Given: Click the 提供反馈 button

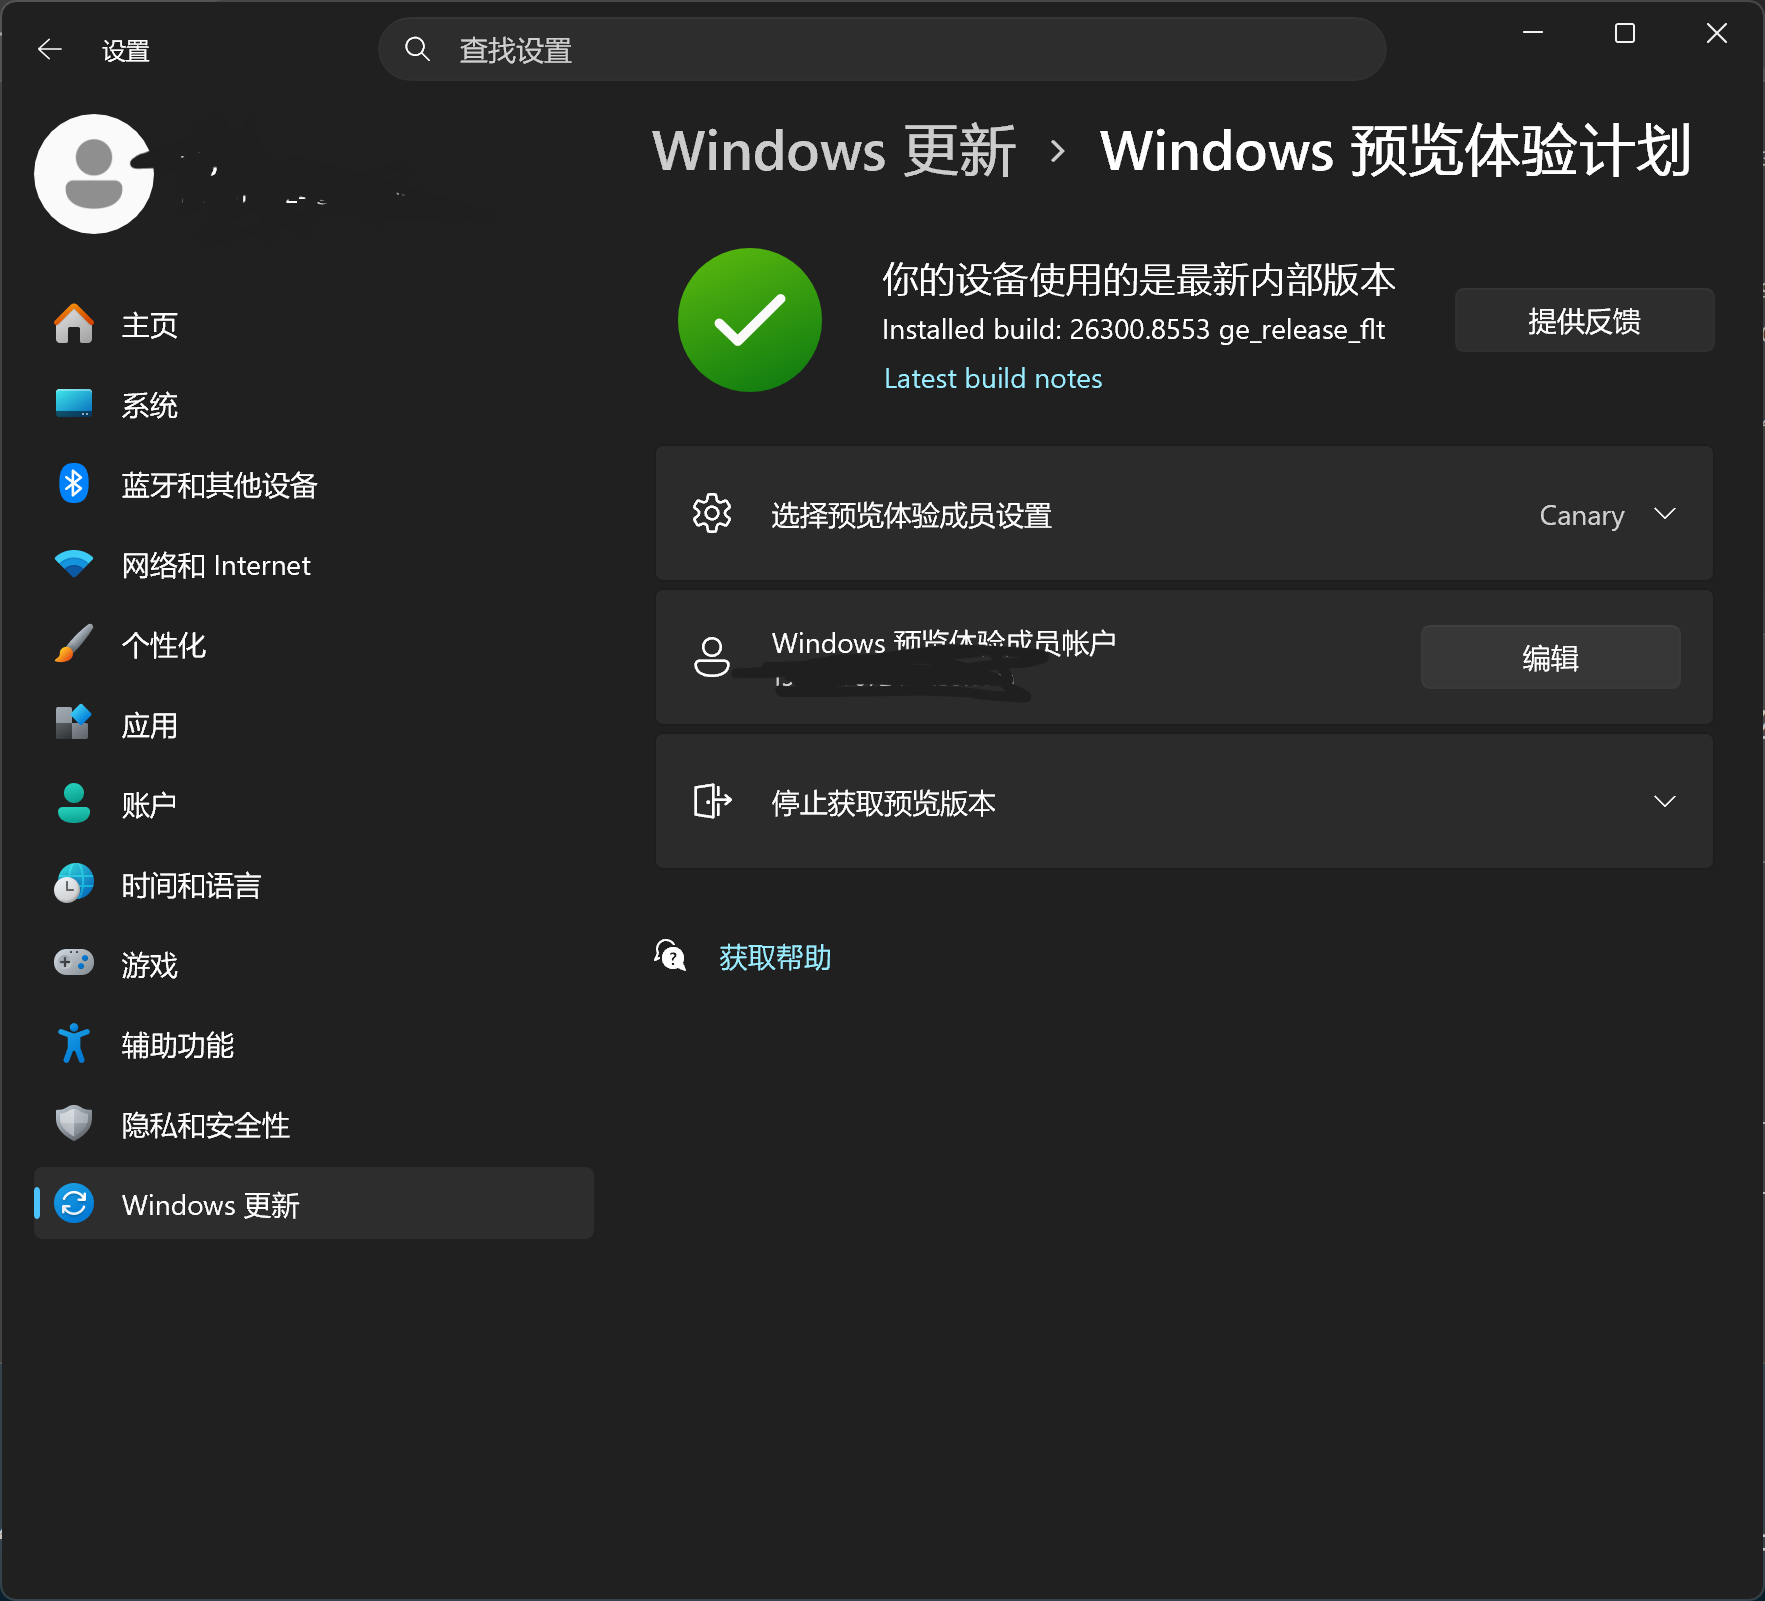Looking at the screenshot, I should click(x=1584, y=320).
